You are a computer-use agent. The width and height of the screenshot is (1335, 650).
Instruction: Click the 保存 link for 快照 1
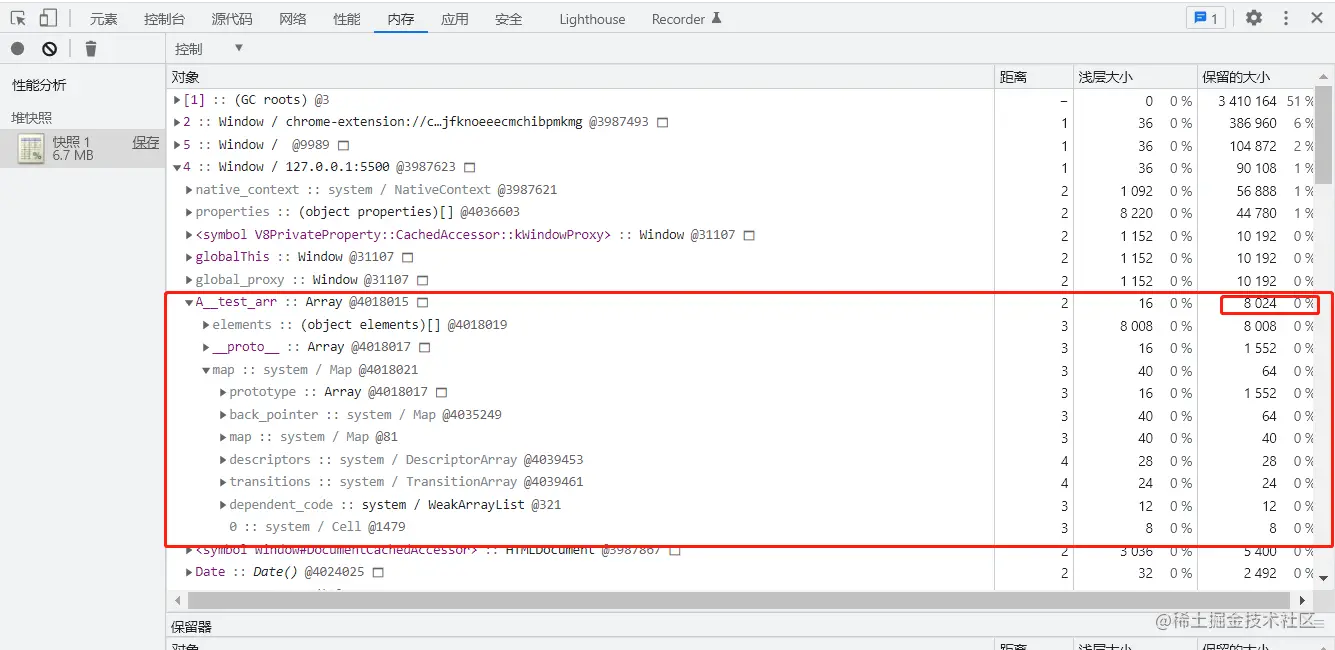pyautogui.click(x=146, y=142)
